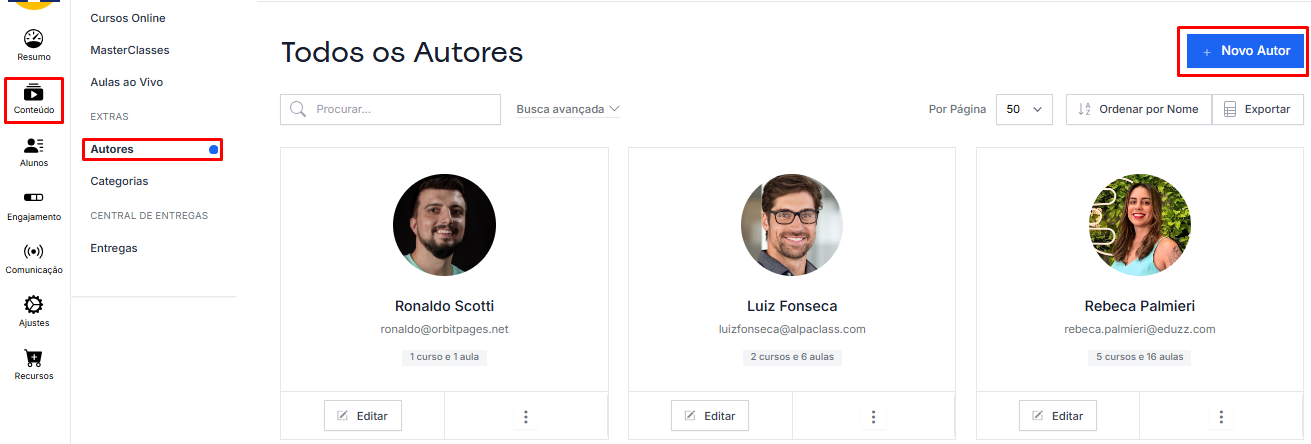The image size is (1311, 444).
Task: Go to the Alunos section icon
Action: [x=34, y=148]
